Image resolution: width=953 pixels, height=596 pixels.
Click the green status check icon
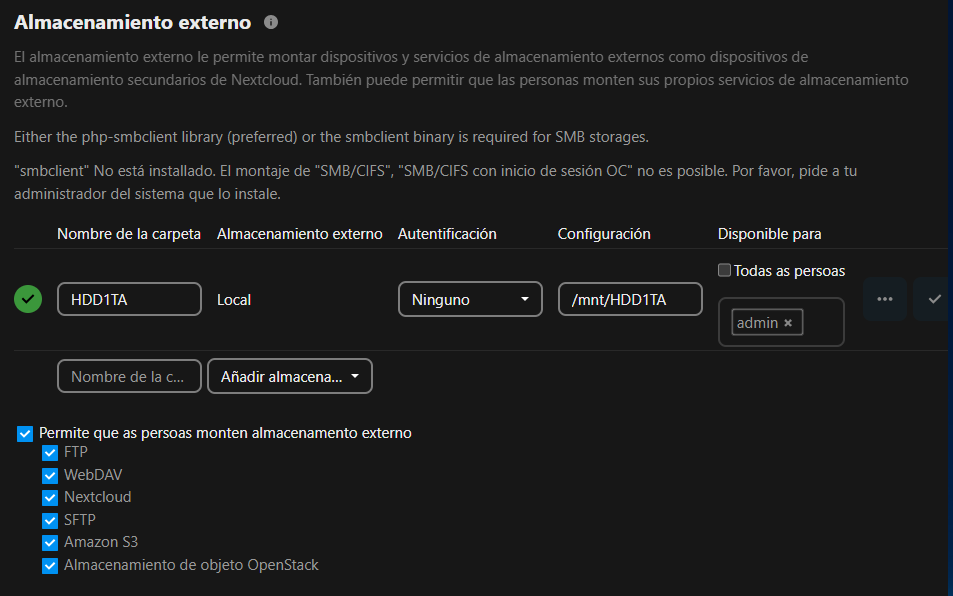28,299
